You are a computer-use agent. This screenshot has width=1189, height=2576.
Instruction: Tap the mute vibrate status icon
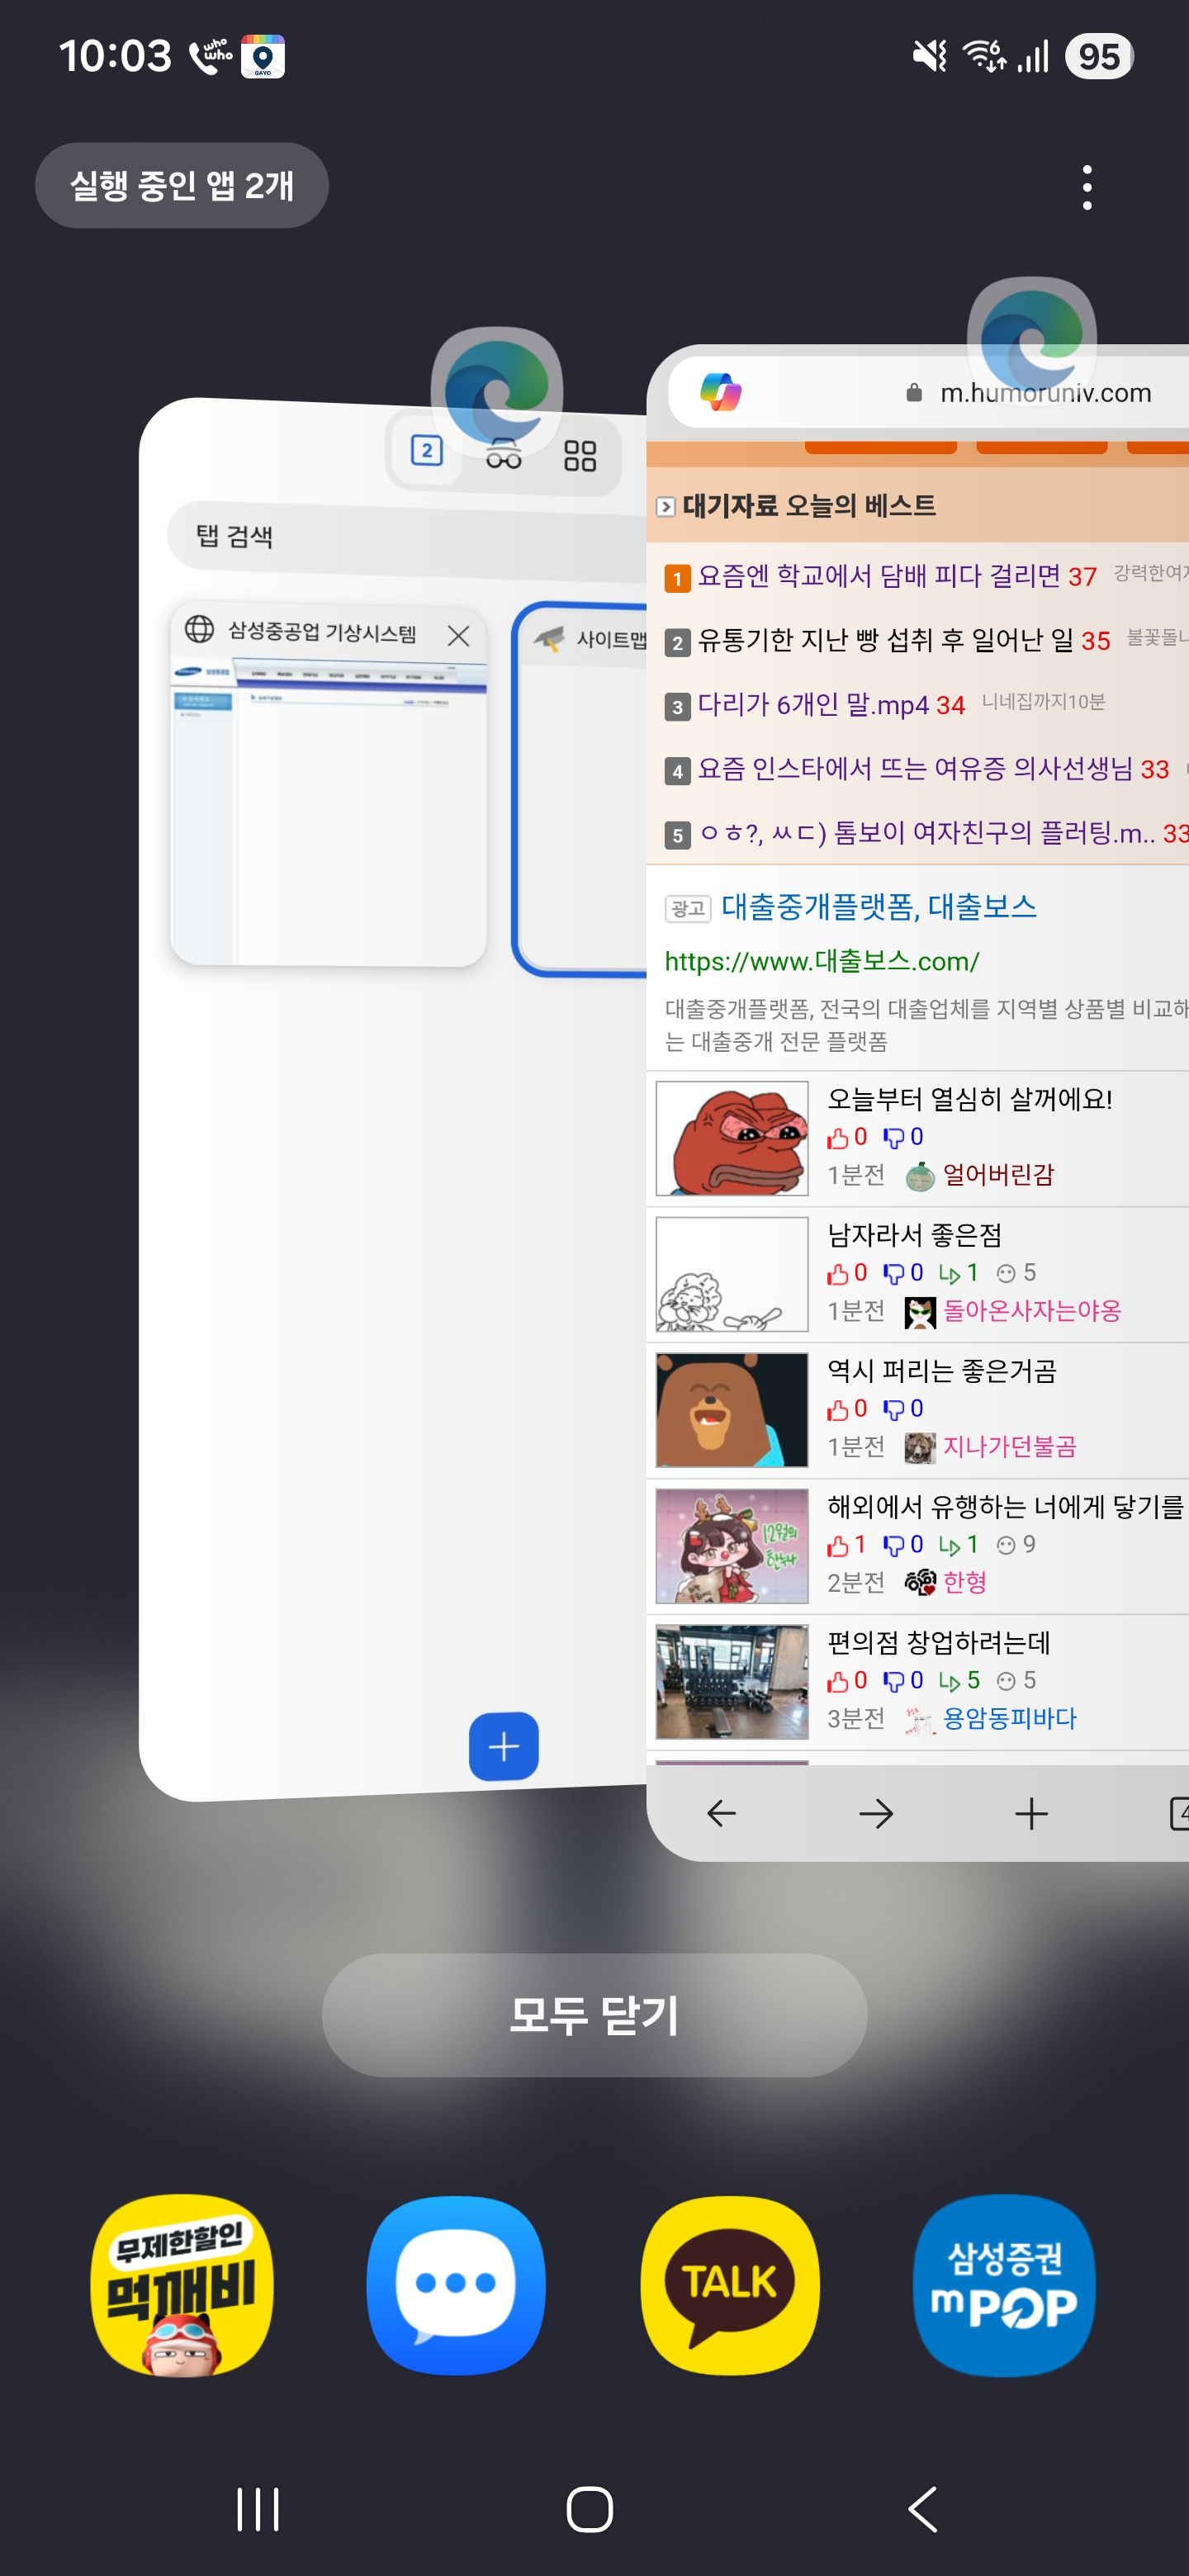pyautogui.click(x=930, y=56)
